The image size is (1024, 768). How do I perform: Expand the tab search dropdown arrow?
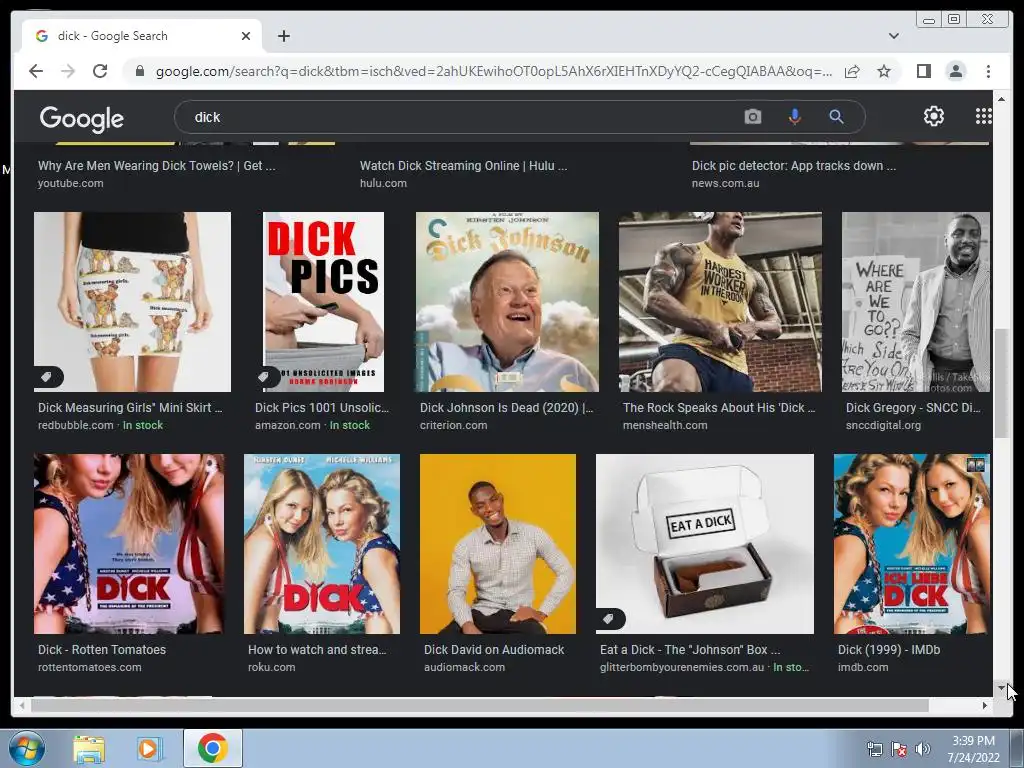[x=893, y=36]
